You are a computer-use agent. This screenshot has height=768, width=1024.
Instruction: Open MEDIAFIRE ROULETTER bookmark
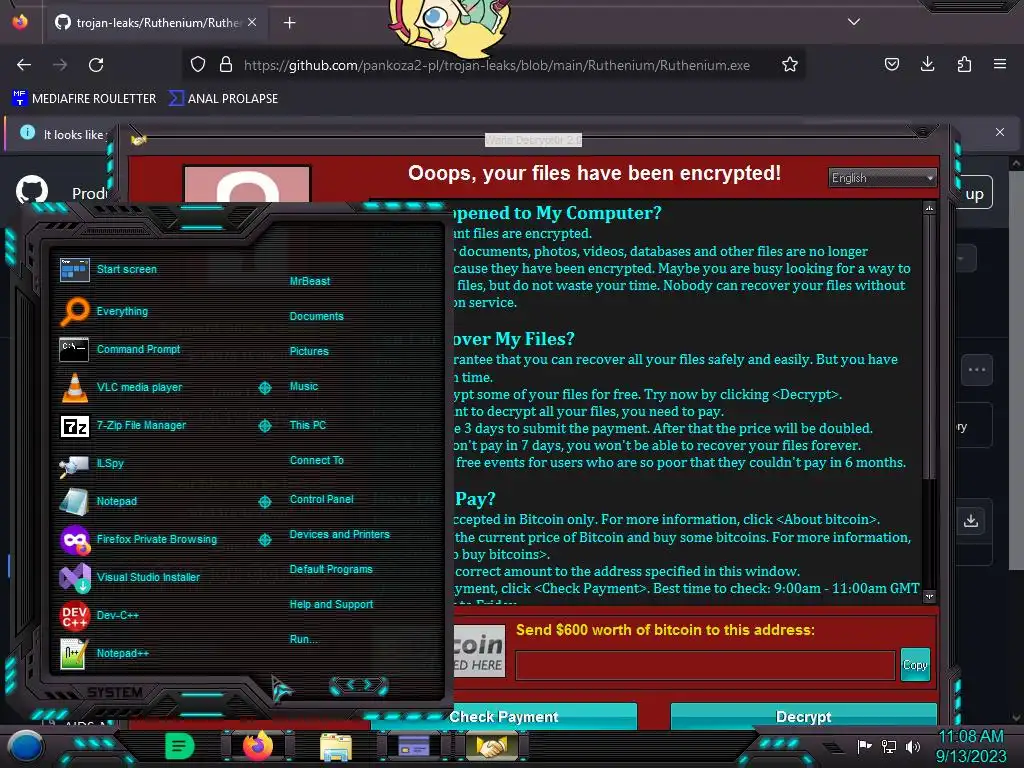click(x=84, y=99)
